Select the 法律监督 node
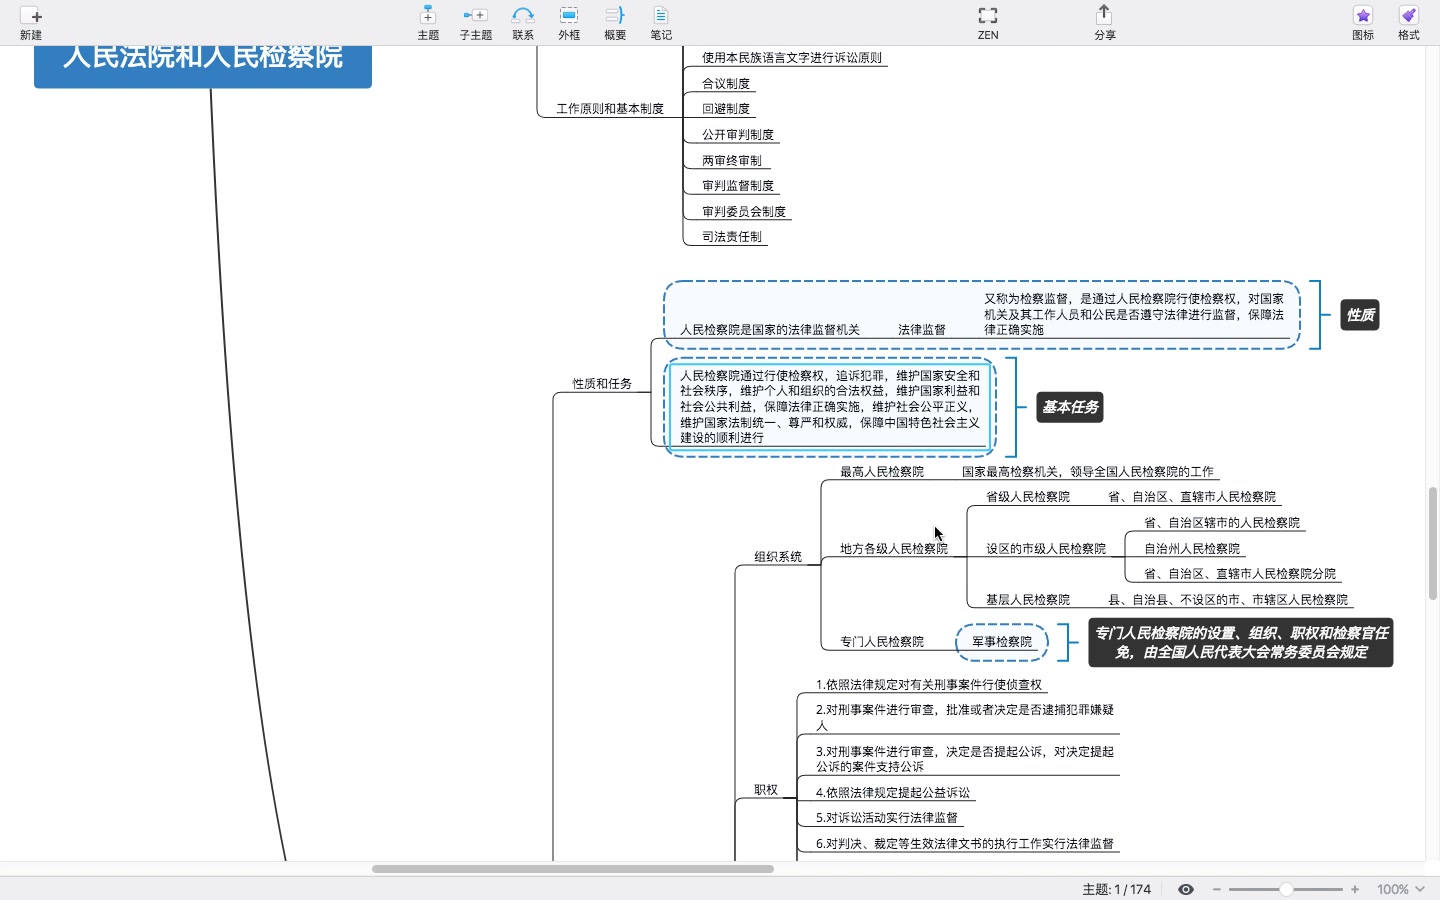 click(922, 330)
